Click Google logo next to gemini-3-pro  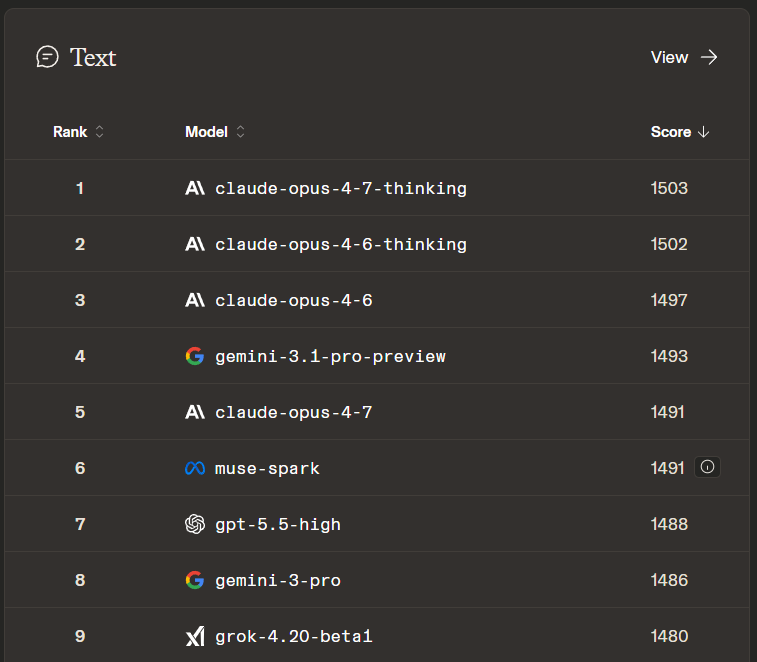(x=195, y=580)
